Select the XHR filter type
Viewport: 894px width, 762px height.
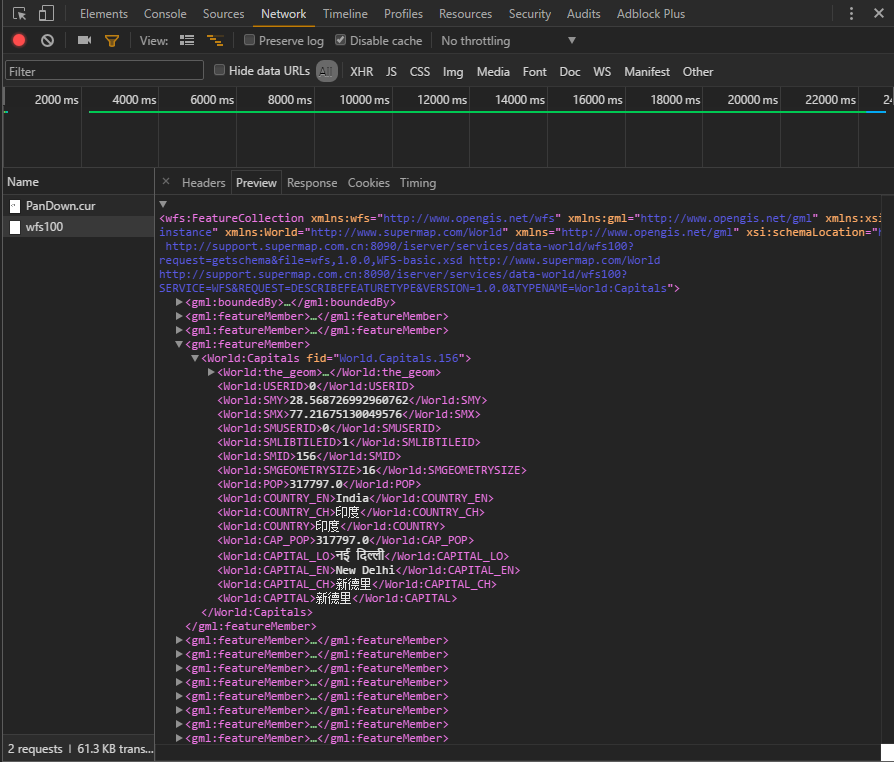tap(361, 72)
